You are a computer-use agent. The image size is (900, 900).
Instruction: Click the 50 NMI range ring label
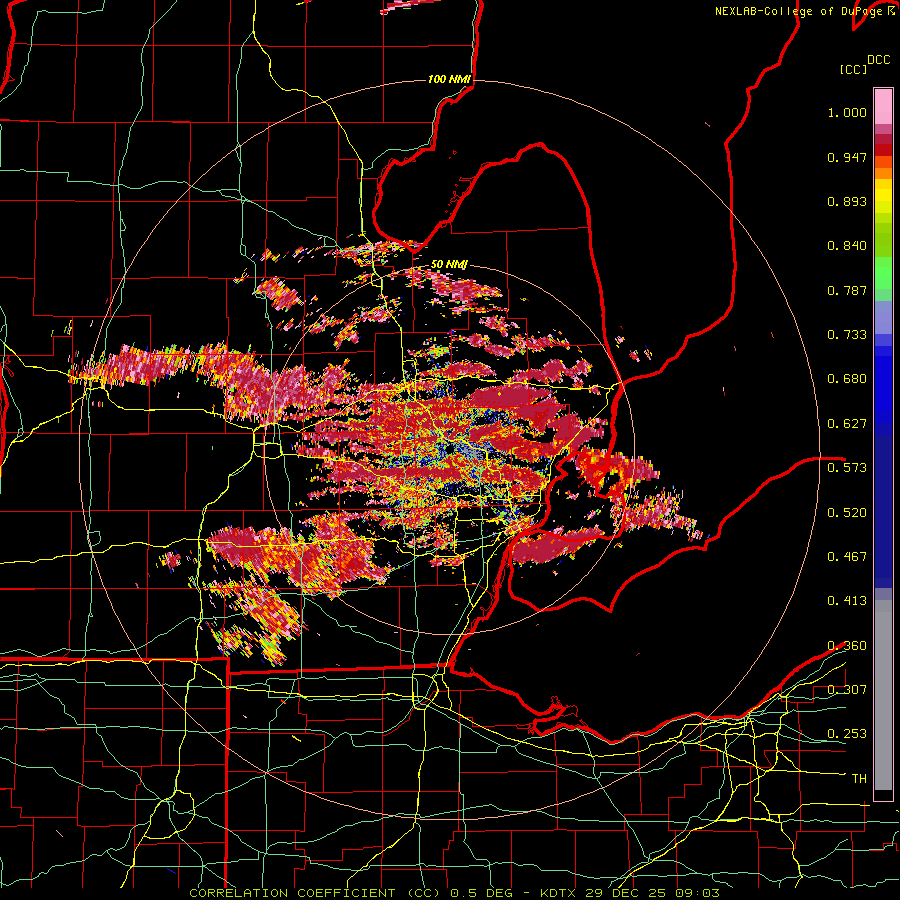tap(449, 265)
